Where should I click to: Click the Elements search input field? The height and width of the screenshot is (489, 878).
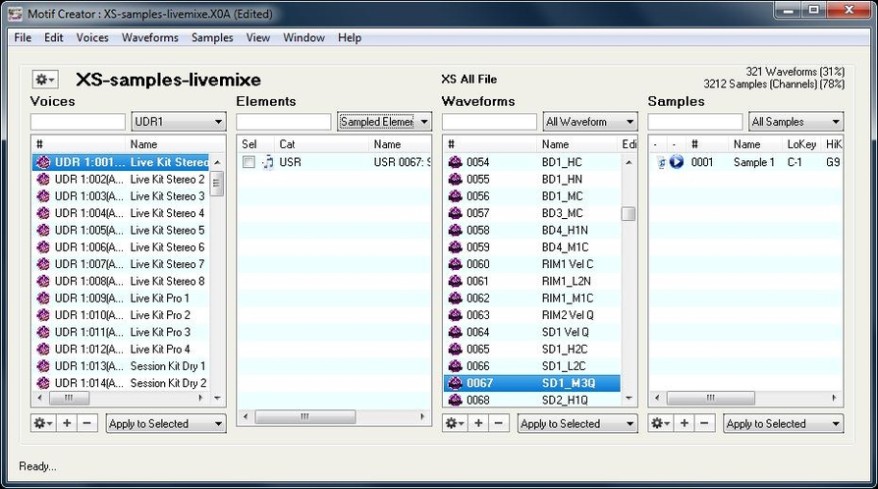[x=284, y=122]
